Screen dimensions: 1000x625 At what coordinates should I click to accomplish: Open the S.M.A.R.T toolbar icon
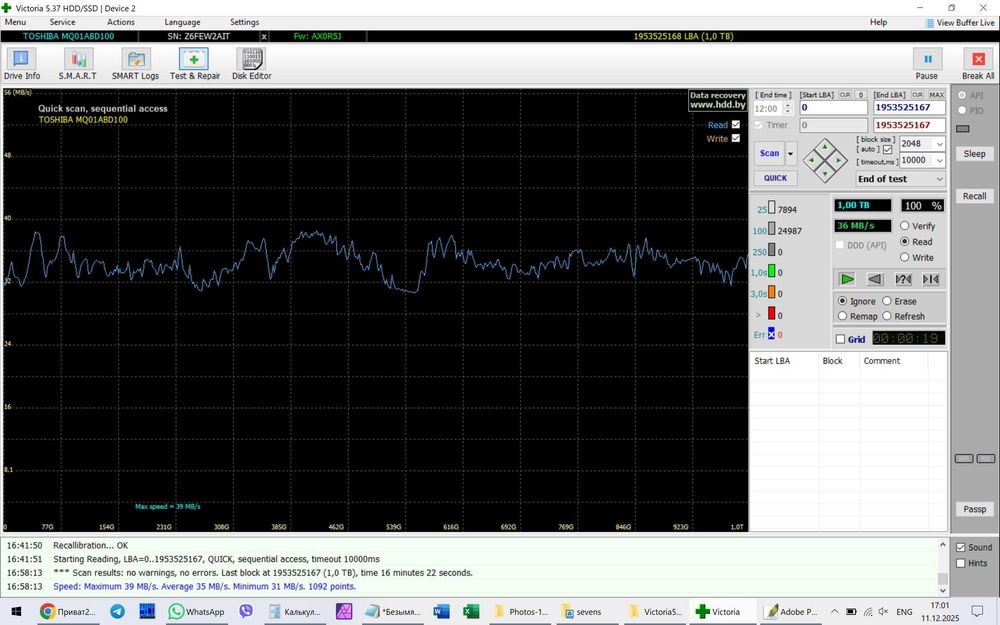77,63
